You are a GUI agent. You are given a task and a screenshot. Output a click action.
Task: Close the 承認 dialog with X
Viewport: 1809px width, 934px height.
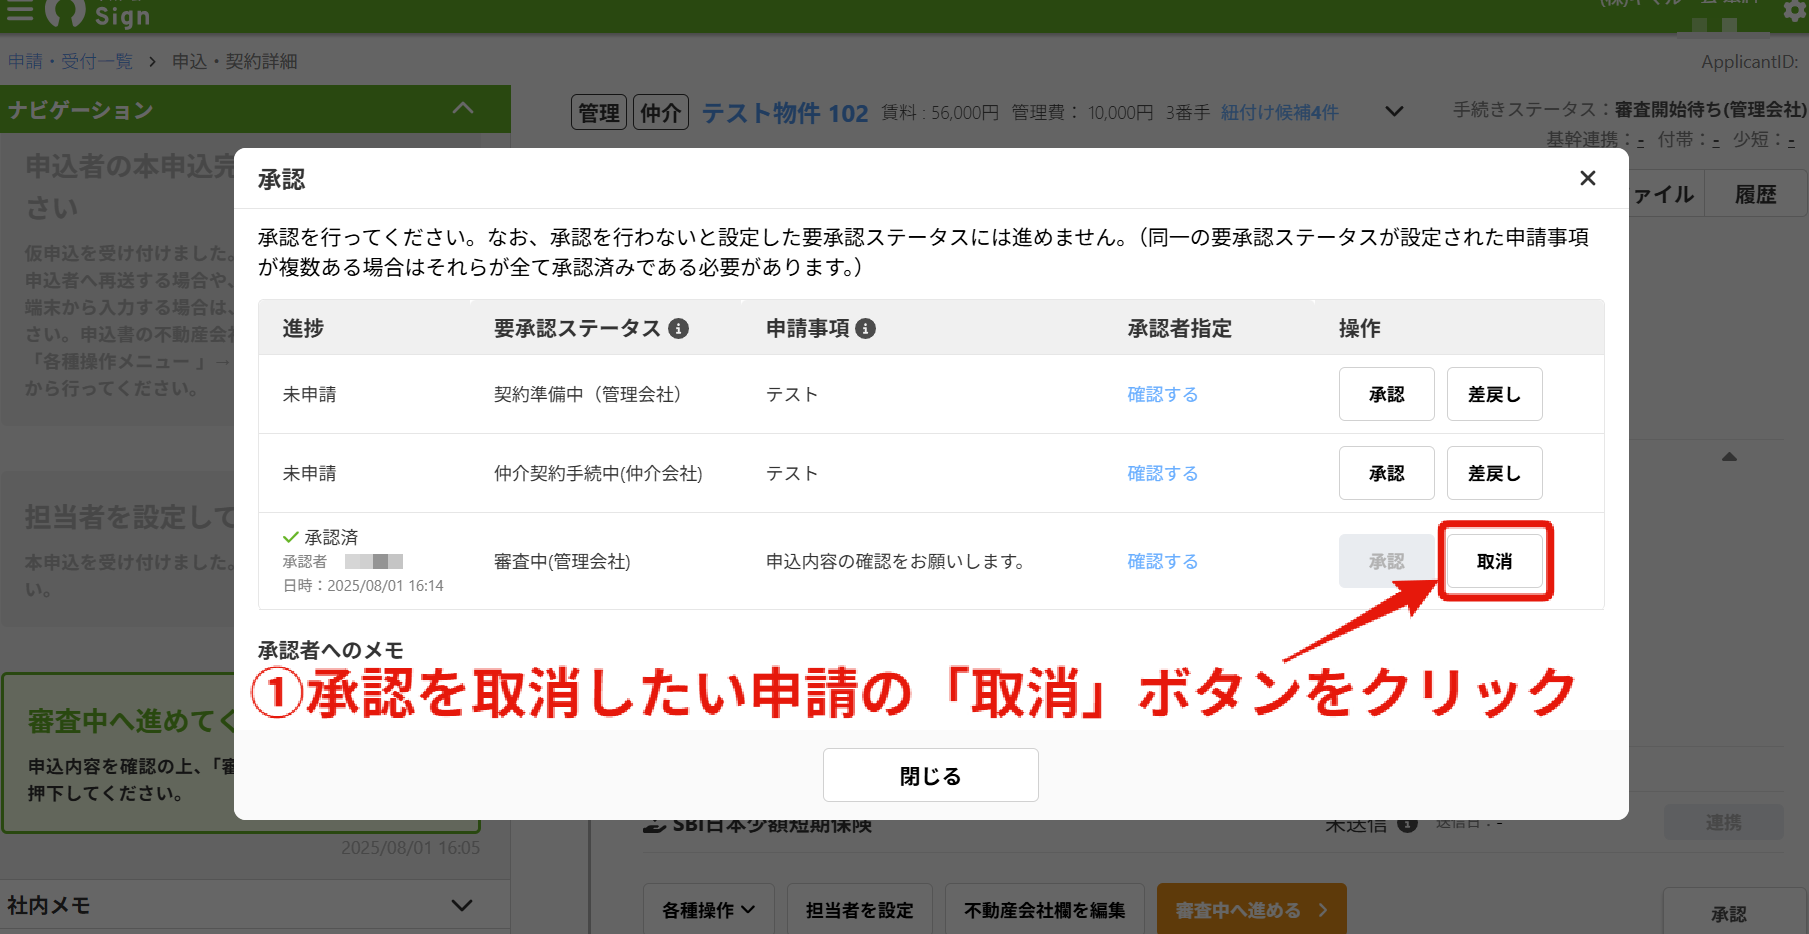click(x=1587, y=178)
